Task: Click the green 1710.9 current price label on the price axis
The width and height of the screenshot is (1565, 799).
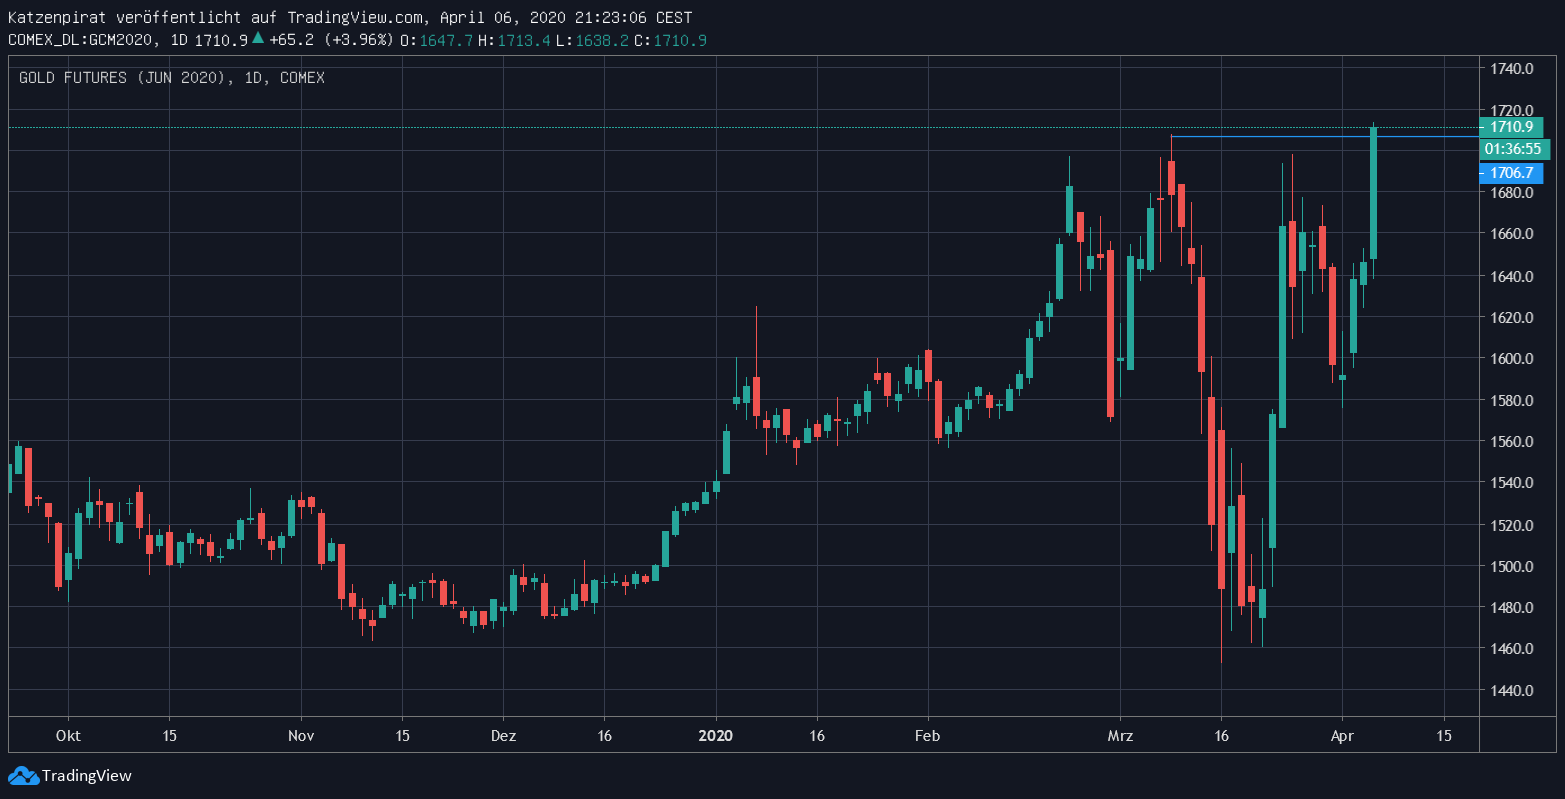Action: (x=1512, y=127)
